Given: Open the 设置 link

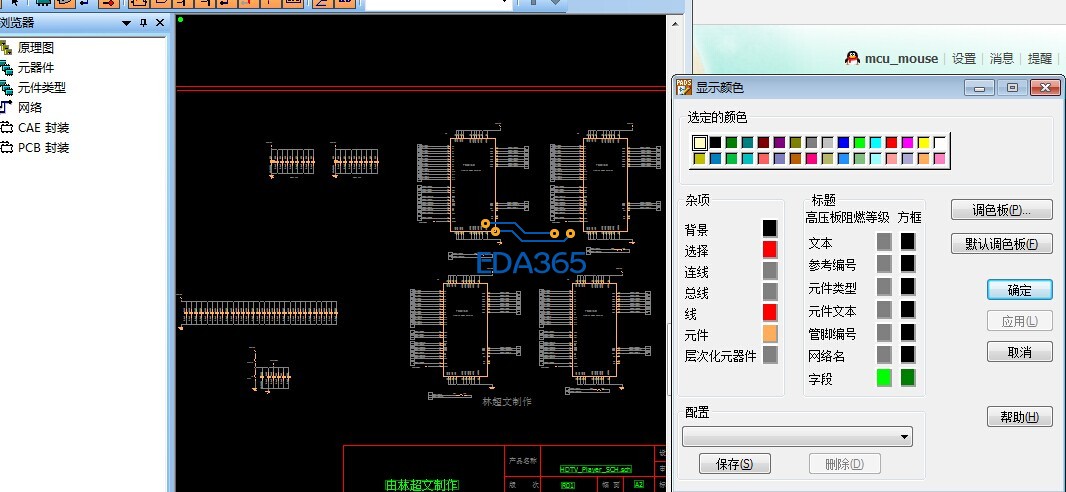Looking at the screenshot, I should (x=964, y=59).
